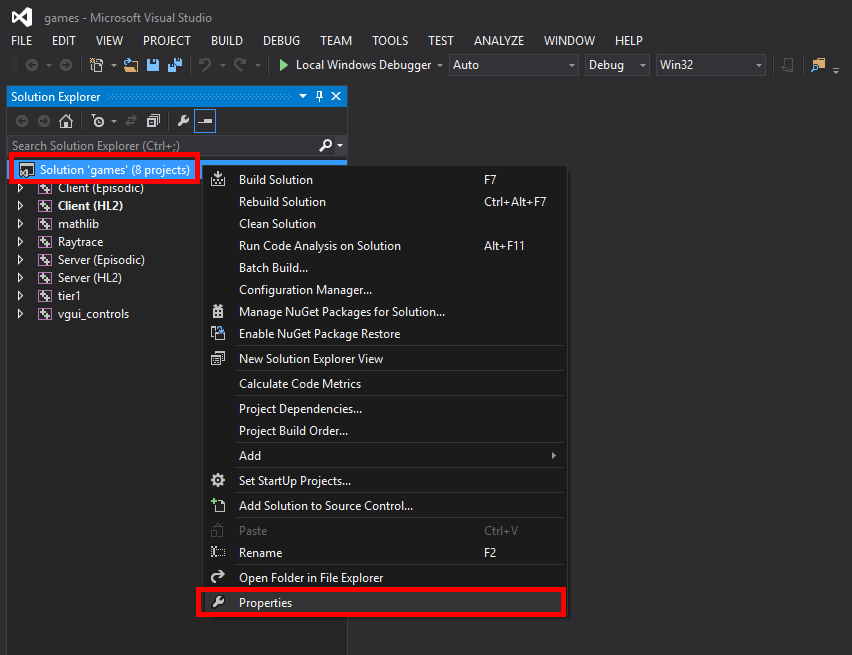Screen dimensions: 852x655
Task: Click in the Search Solution Explorer field
Action: point(163,146)
